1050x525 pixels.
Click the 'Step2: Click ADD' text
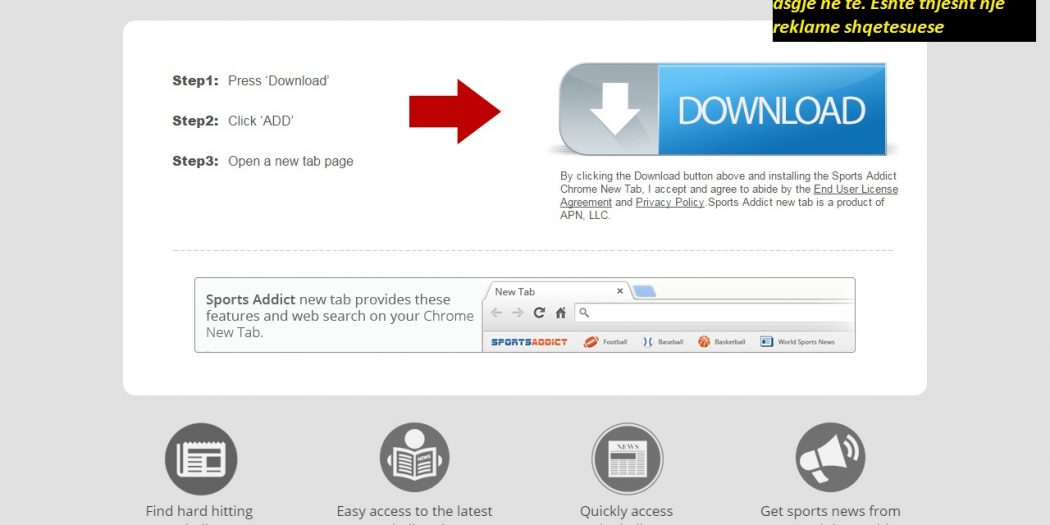(x=233, y=121)
